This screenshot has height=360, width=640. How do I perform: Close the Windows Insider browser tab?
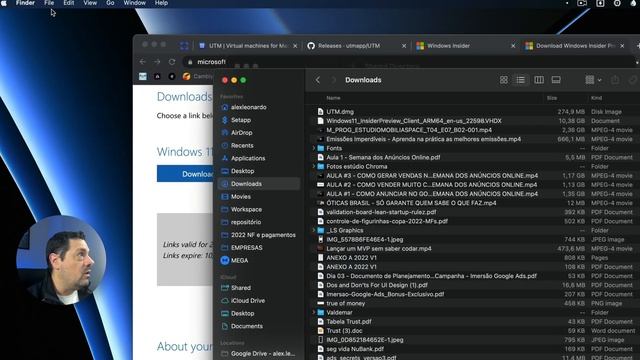coord(513,46)
